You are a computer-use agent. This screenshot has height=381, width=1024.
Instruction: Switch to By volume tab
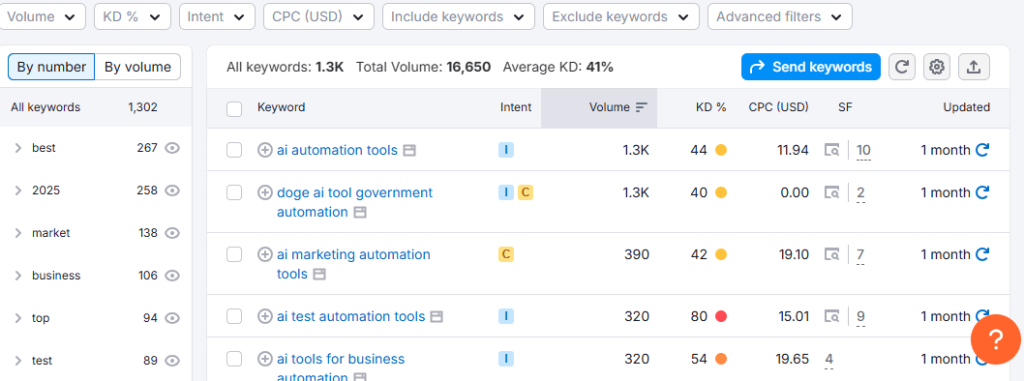(138, 67)
